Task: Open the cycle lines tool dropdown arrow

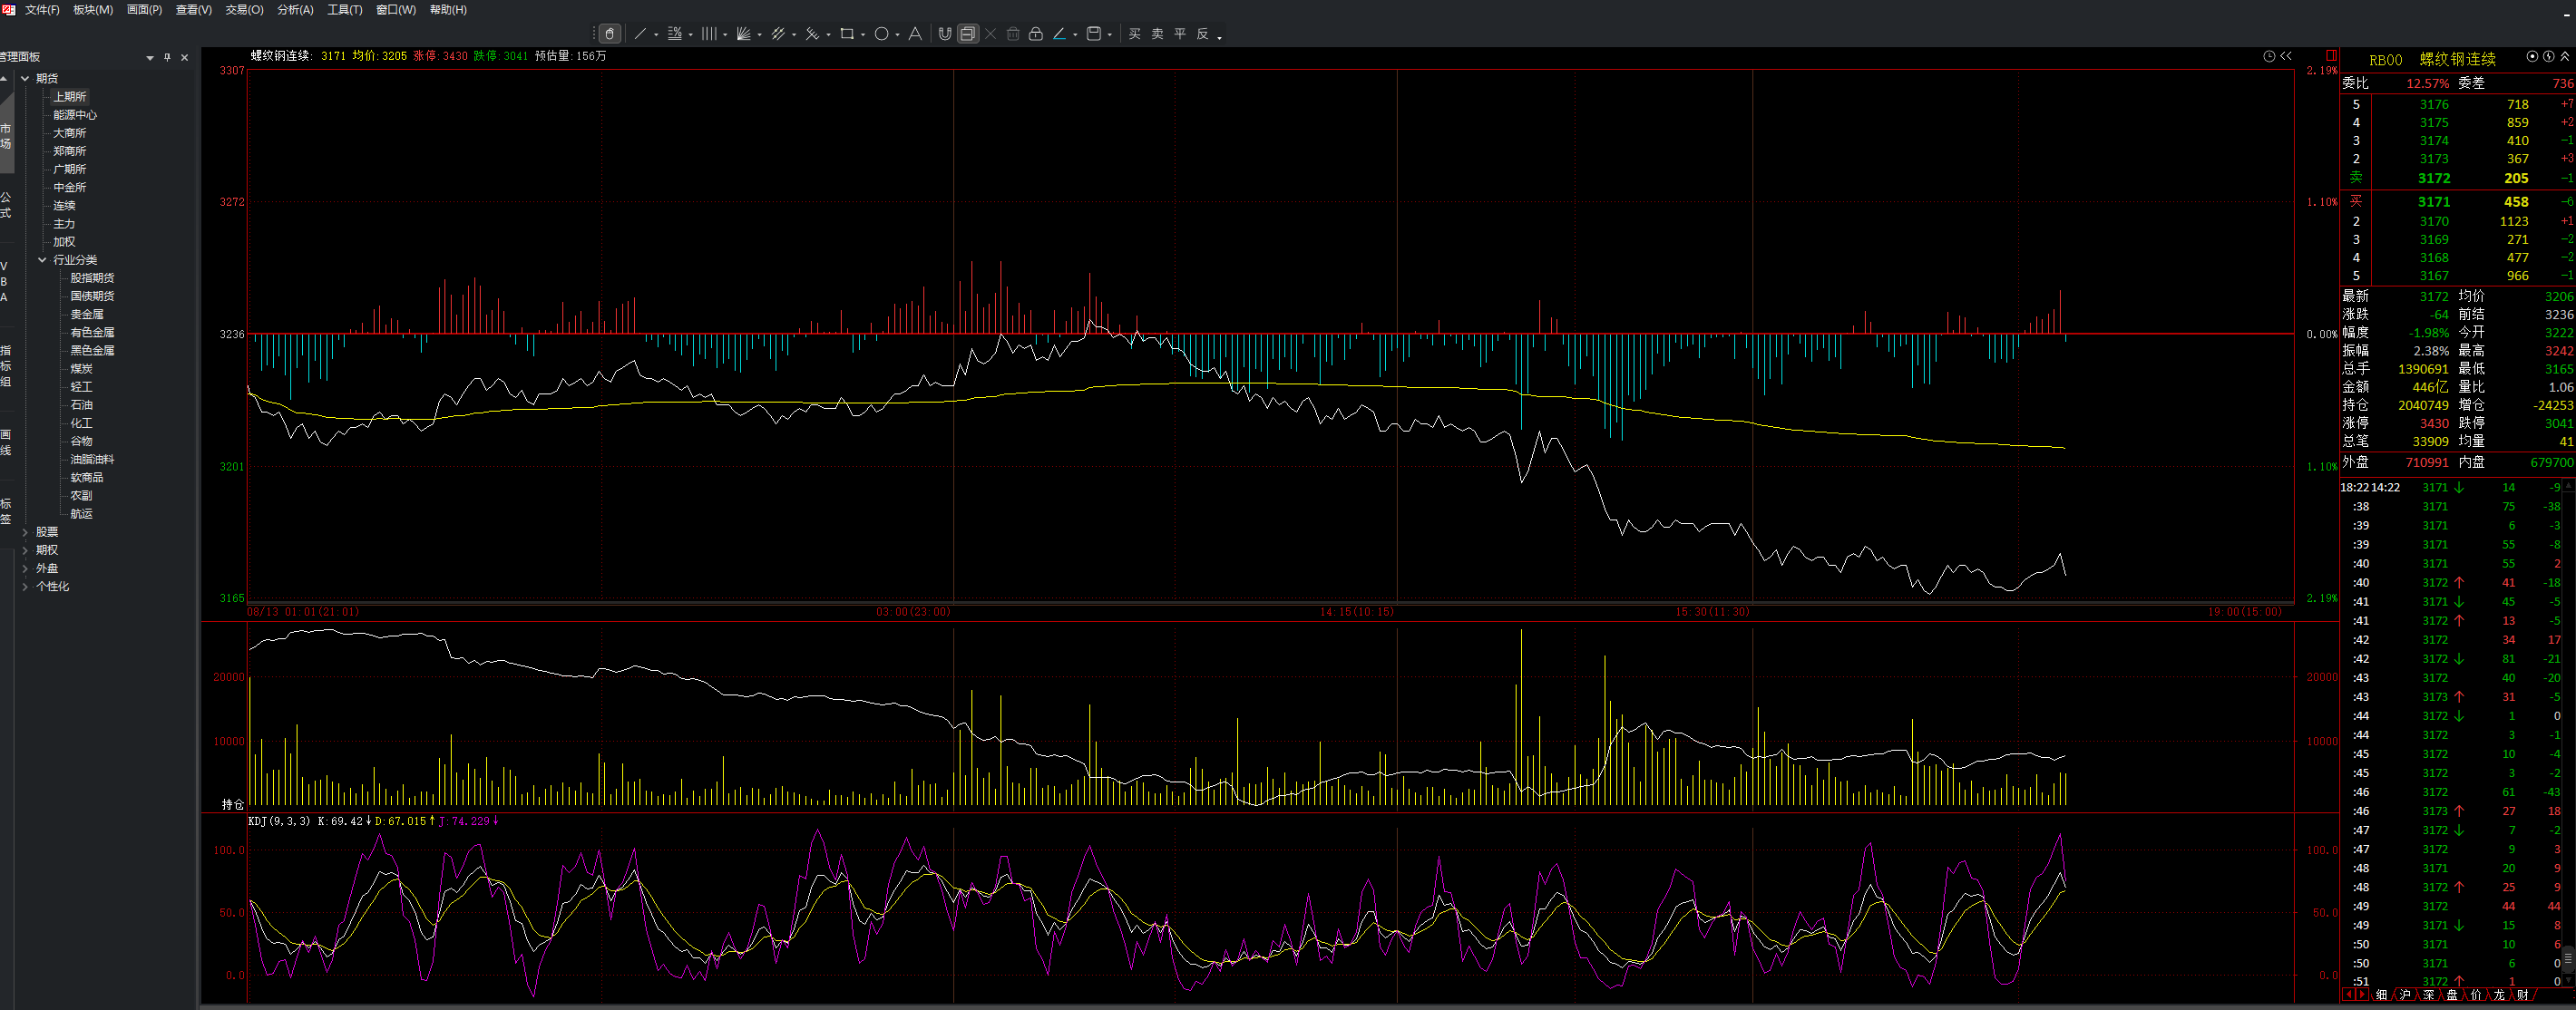Action: pyautogui.click(x=725, y=35)
